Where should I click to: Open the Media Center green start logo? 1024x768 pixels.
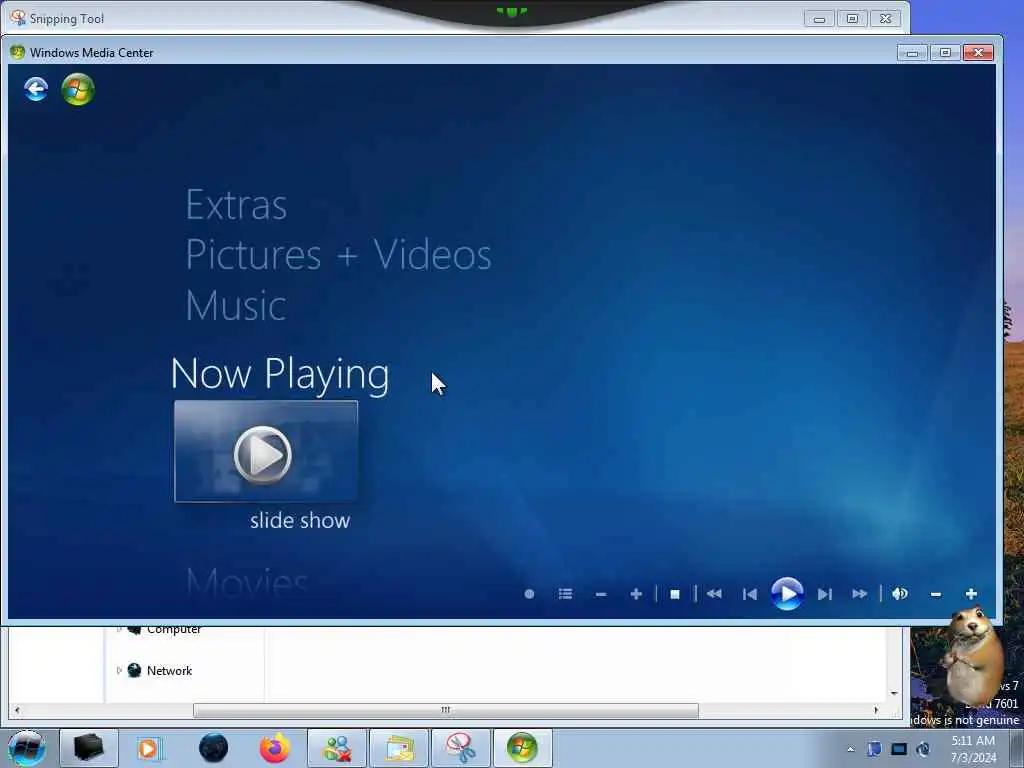tap(78, 89)
